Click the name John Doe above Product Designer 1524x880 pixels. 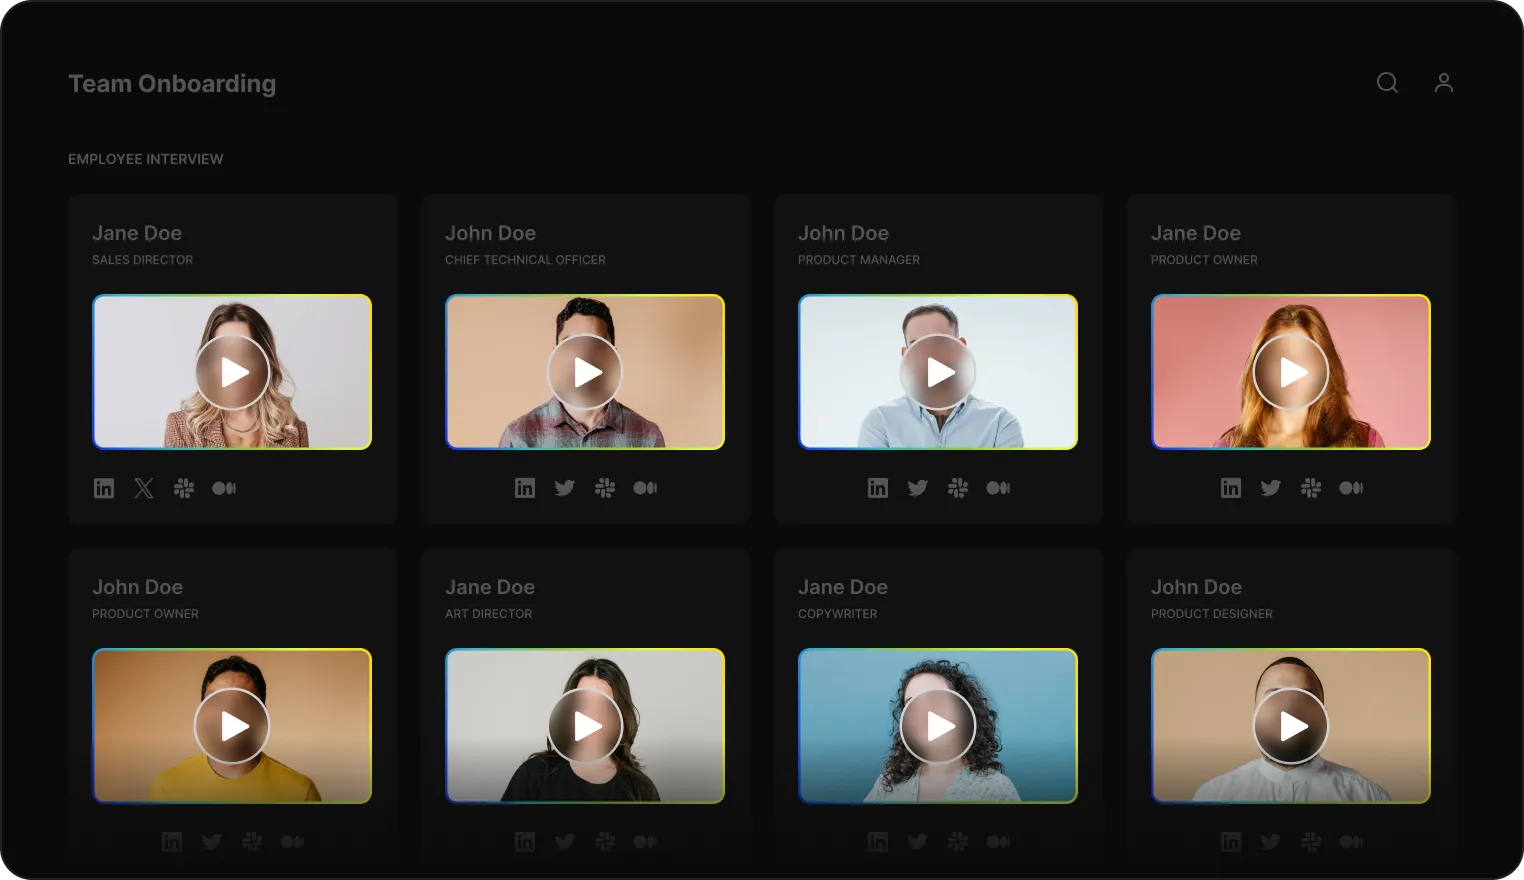pyautogui.click(x=1196, y=587)
